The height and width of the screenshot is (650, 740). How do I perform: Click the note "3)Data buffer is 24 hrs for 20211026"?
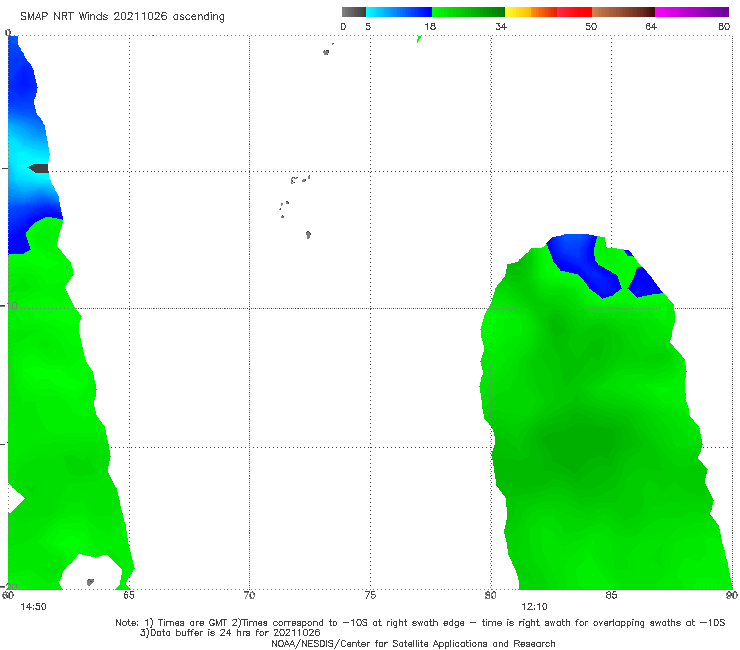[x=230, y=633]
